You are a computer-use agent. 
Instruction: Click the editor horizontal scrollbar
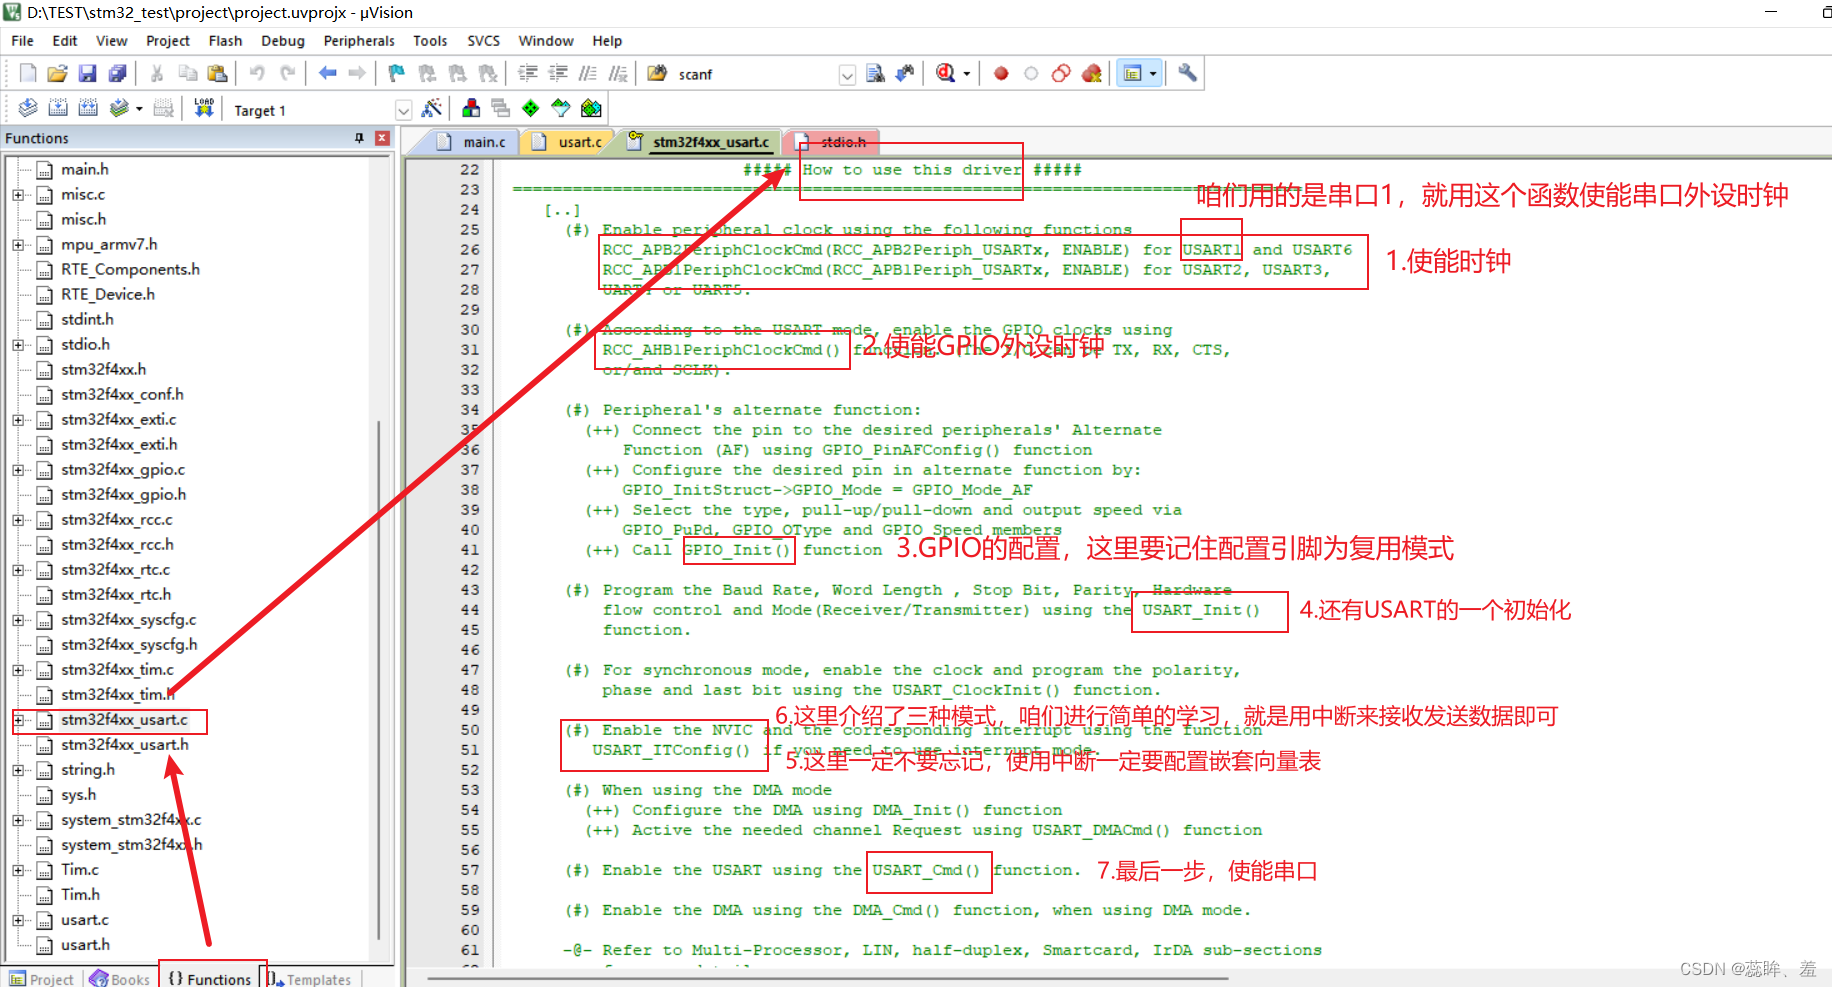[x=828, y=978]
